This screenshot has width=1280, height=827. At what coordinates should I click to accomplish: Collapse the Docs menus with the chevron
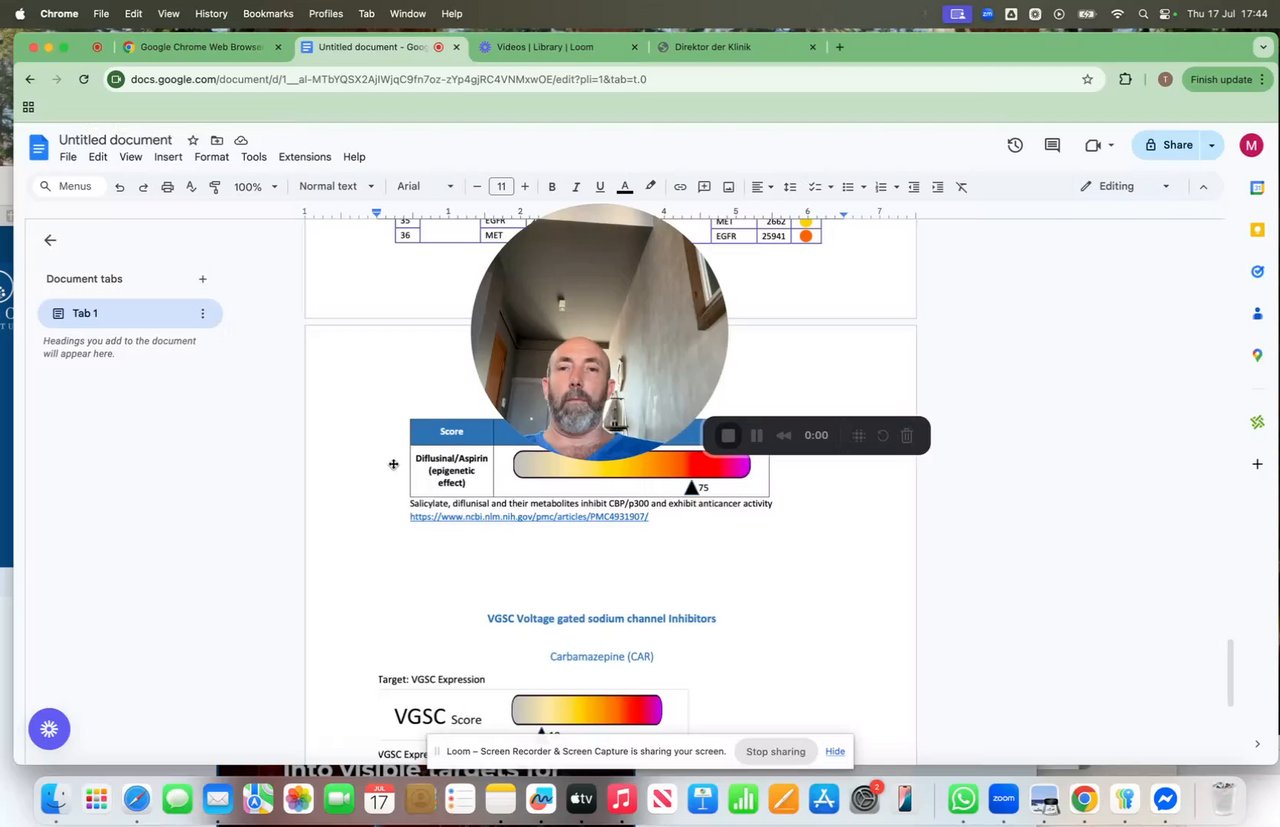coord(1203,187)
